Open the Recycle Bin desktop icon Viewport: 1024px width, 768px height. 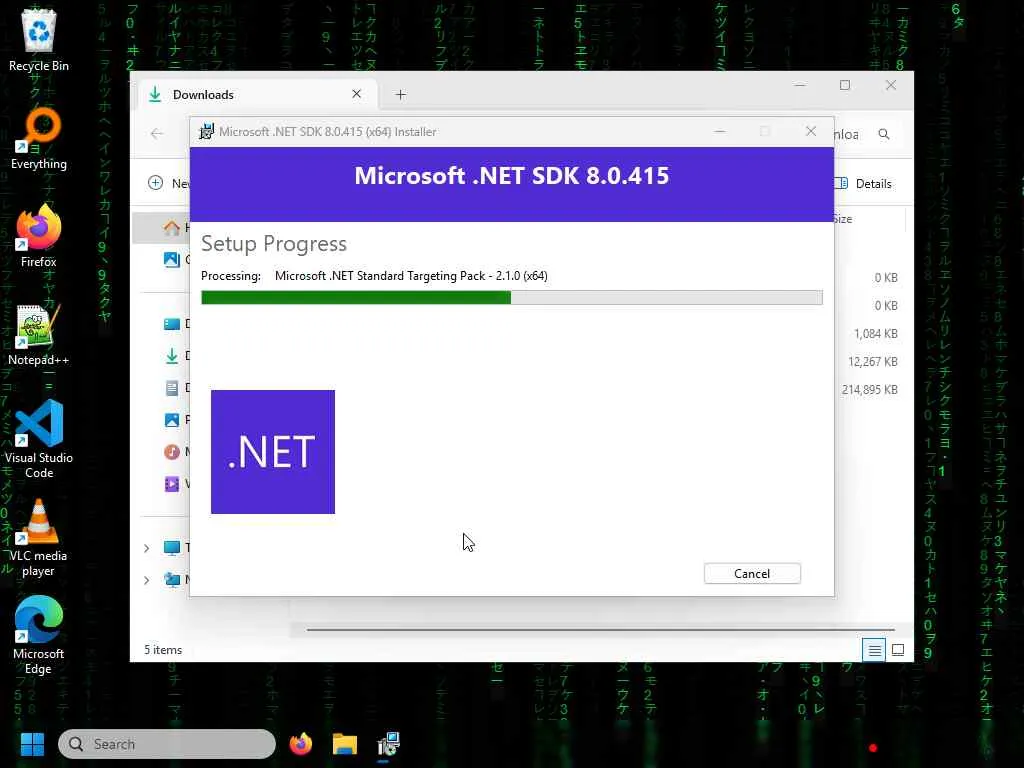(x=39, y=40)
